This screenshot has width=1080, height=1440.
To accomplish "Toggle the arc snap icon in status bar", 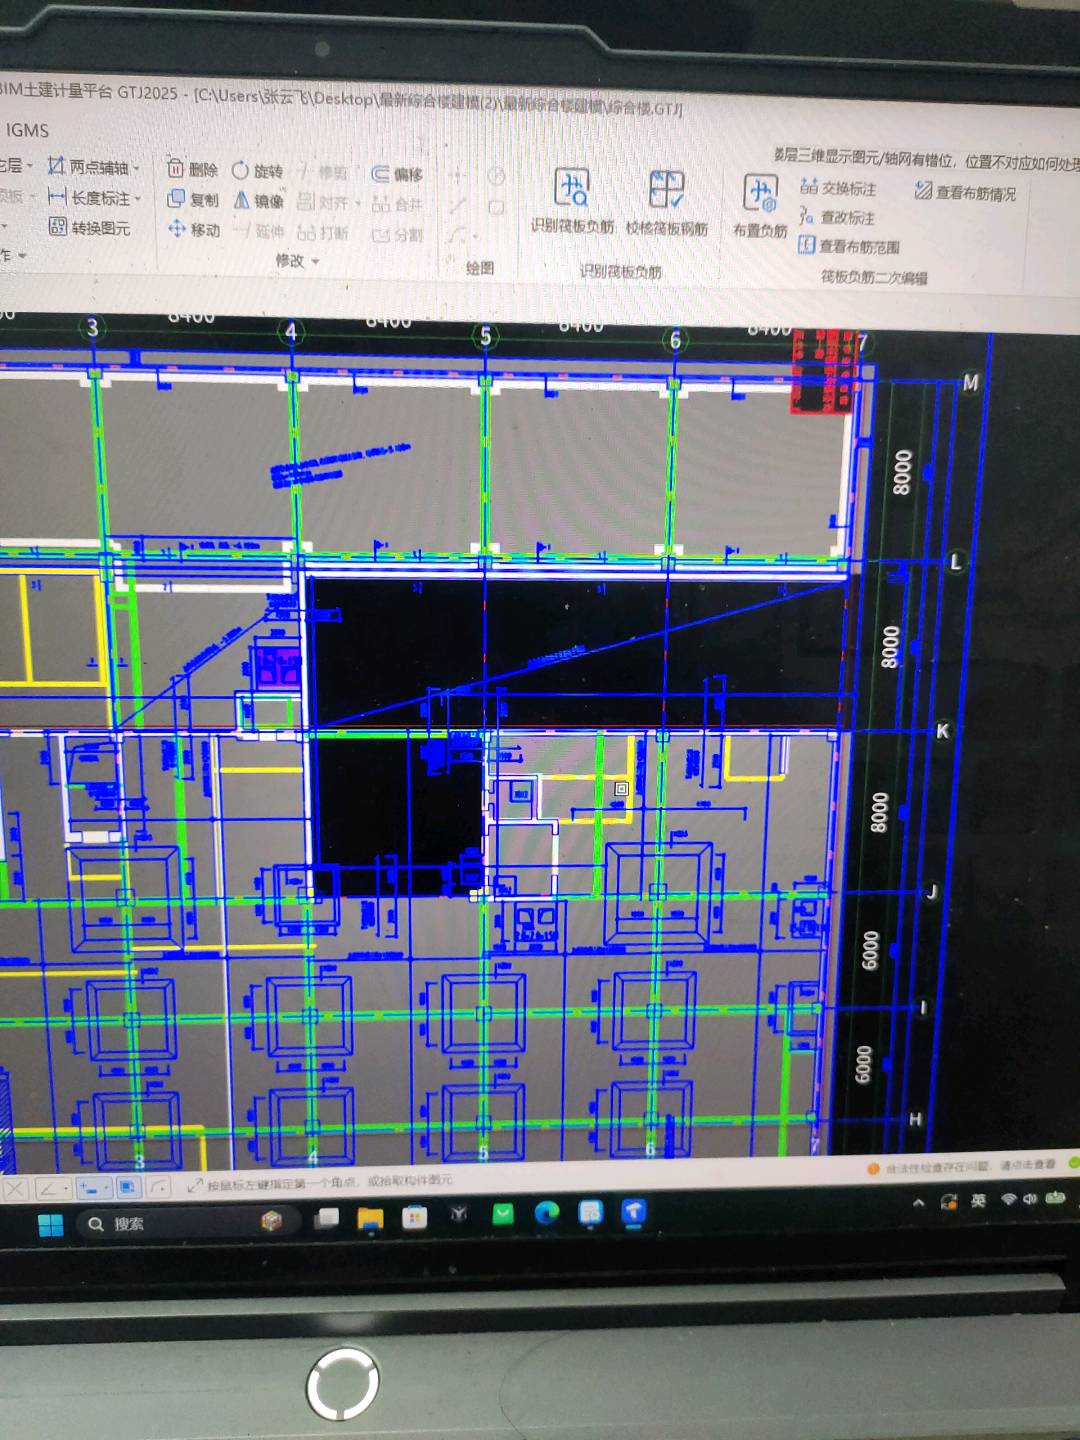I will 158,1187.
